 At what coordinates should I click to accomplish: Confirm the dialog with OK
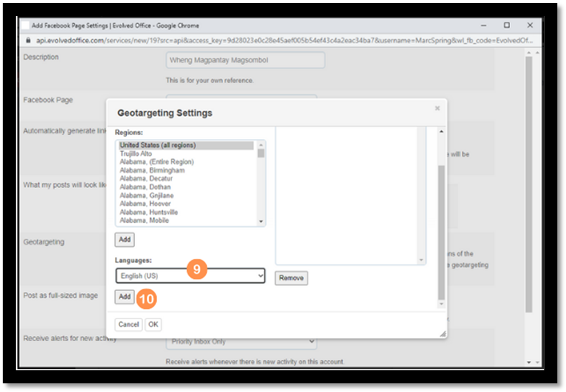[x=153, y=325]
